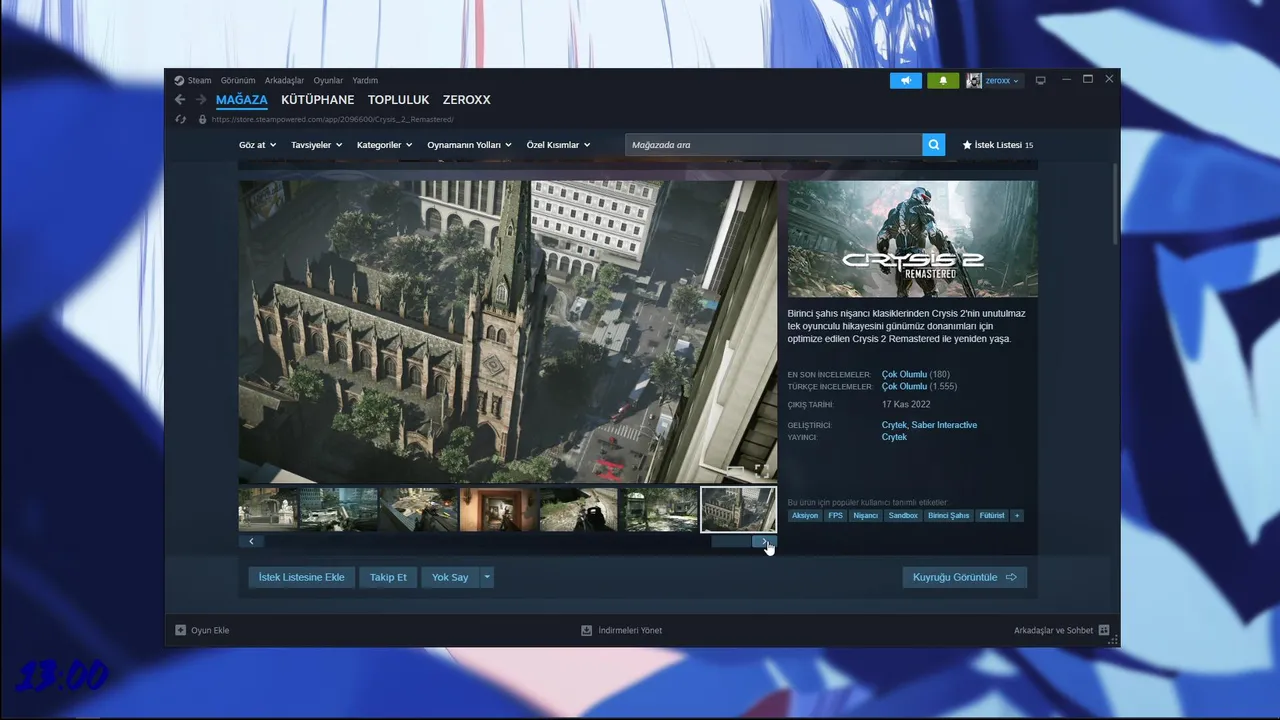1280x720 pixels.
Task: Open the Steam menu
Action: click(200, 81)
